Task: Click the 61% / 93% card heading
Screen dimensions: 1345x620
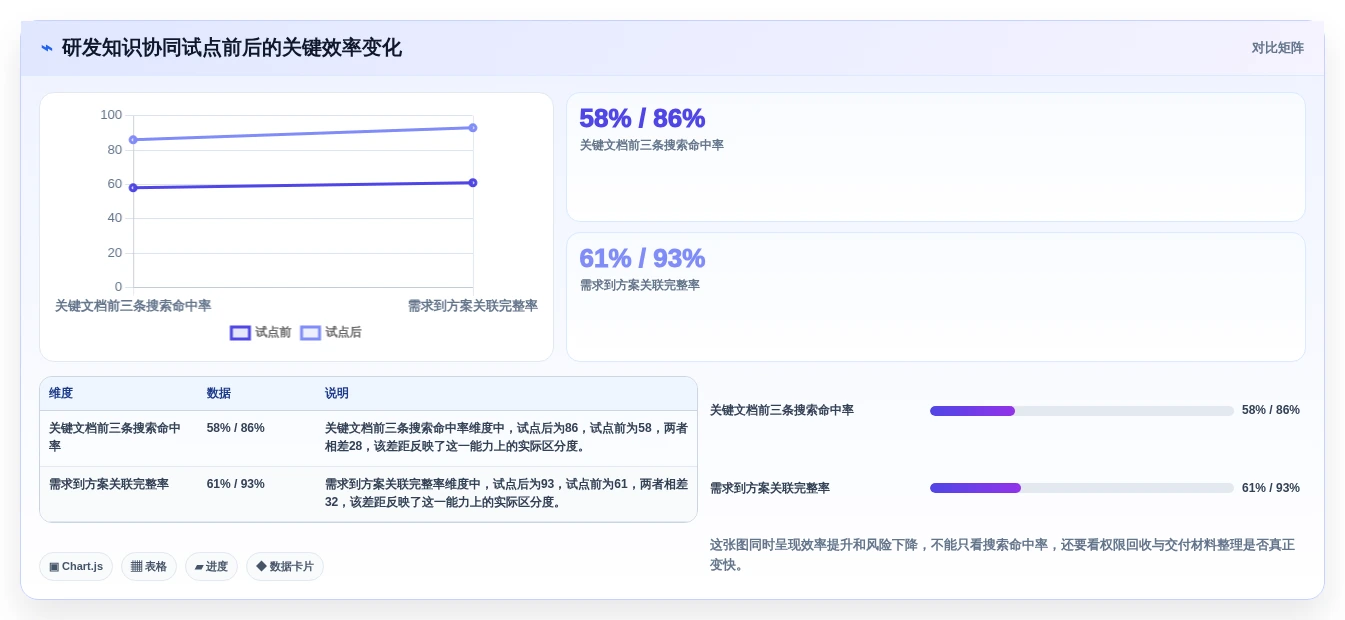Action: point(642,258)
